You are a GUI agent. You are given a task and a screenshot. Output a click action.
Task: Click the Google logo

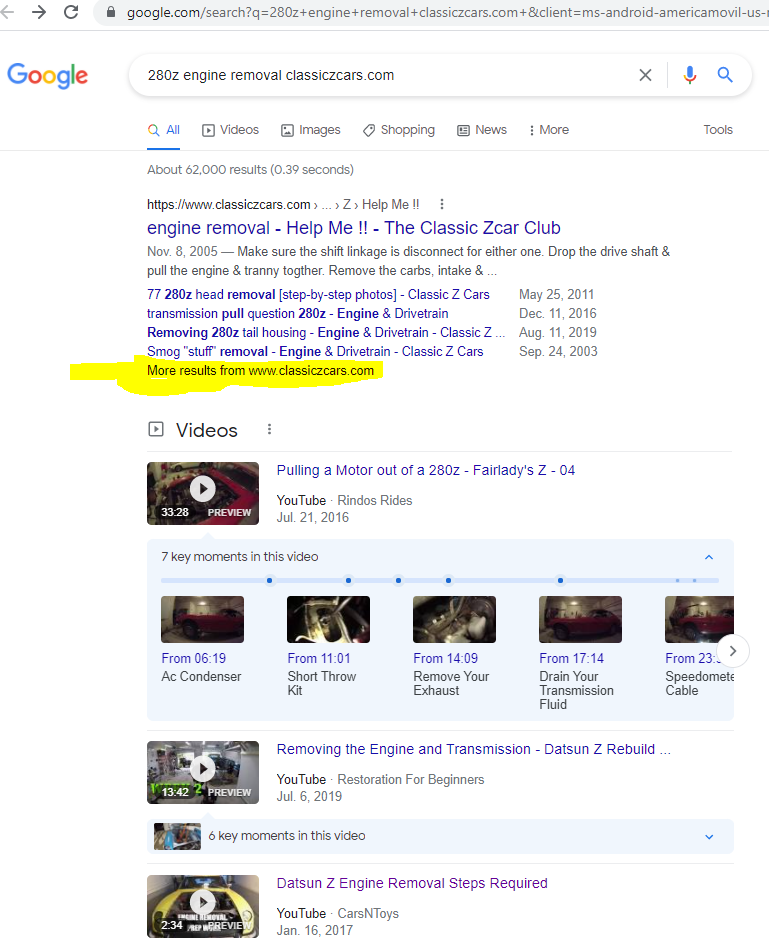(48, 75)
